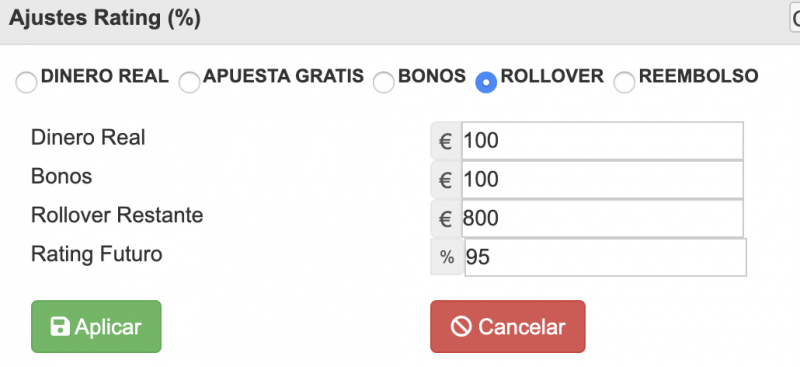The width and height of the screenshot is (800, 367).
Task: Click the Rating Futuro field showing 95
Action: click(606, 257)
